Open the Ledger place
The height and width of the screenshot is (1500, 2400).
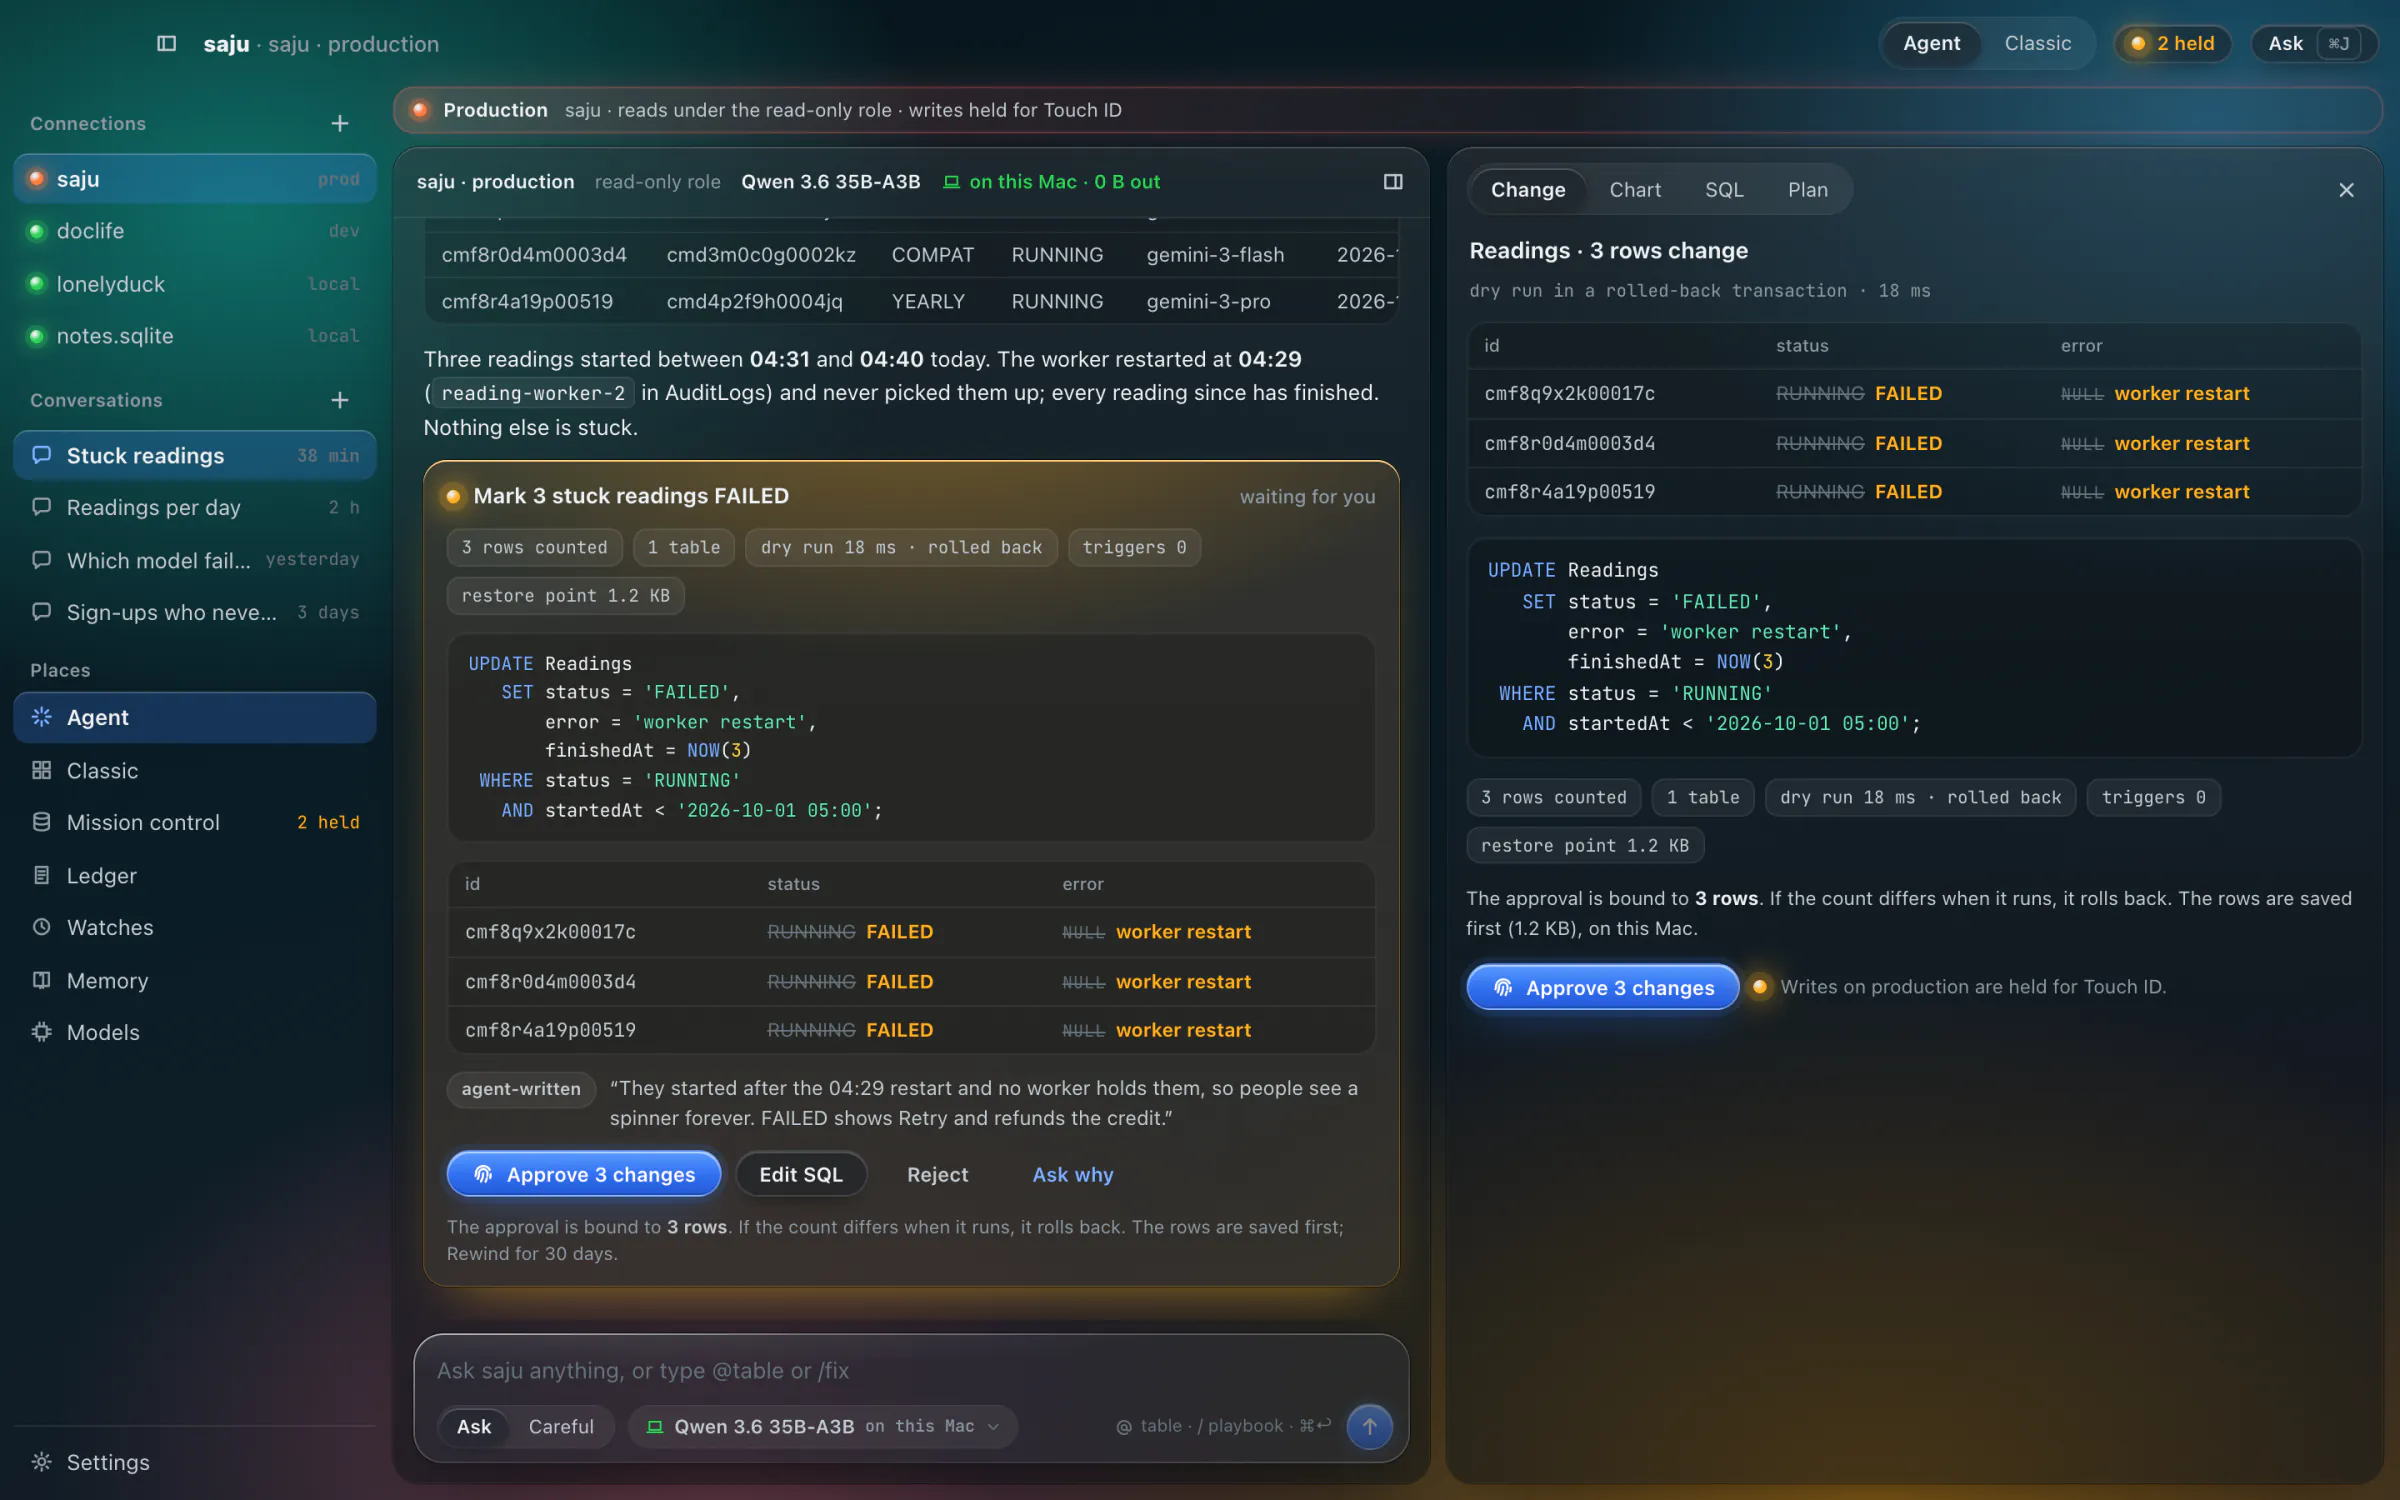(x=195, y=875)
